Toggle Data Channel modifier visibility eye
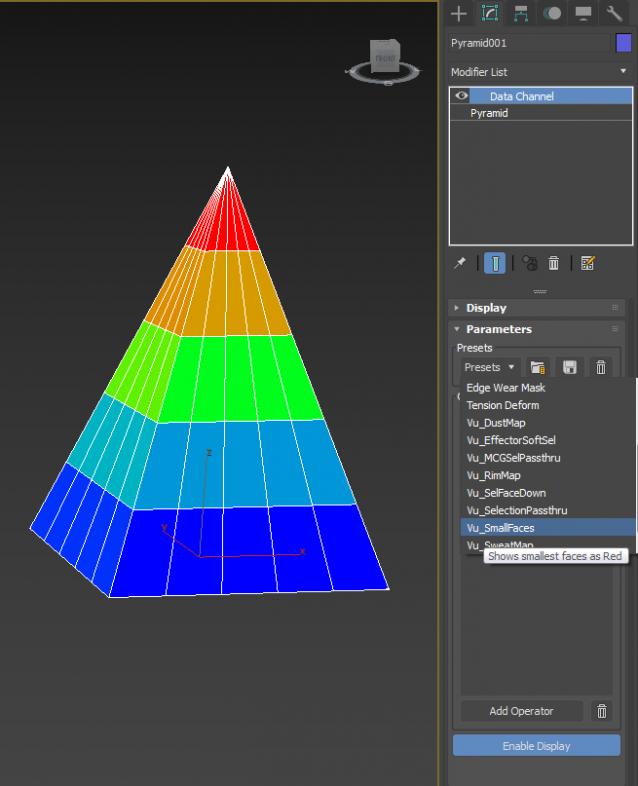Viewport: 638px width, 786px height. pyautogui.click(x=461, y=96)
